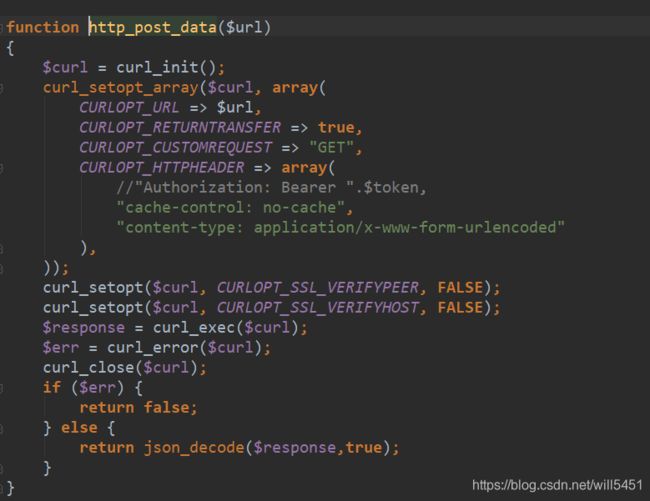Click the curl_exec function call

[x=194, y=327]
